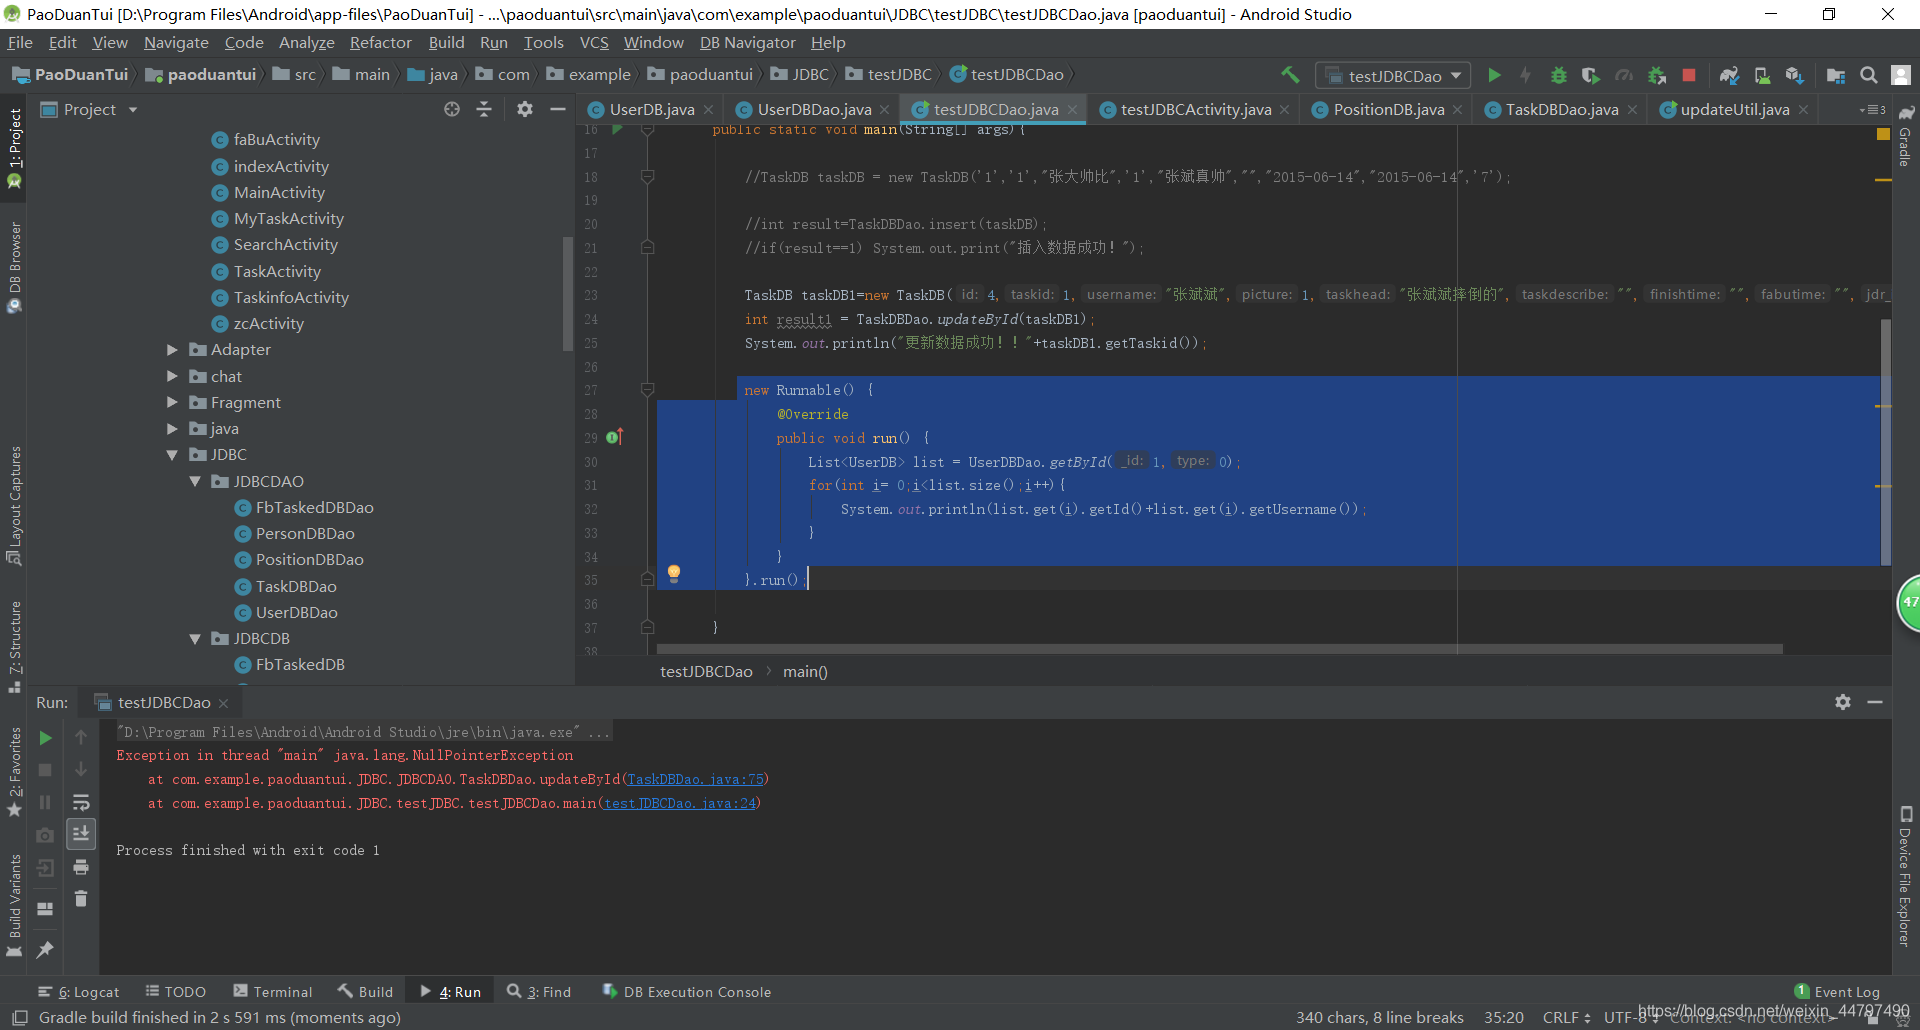1920x1030 pixels.
Task: Click the editor vertical scrollbar
Action: coord(1886,441)
